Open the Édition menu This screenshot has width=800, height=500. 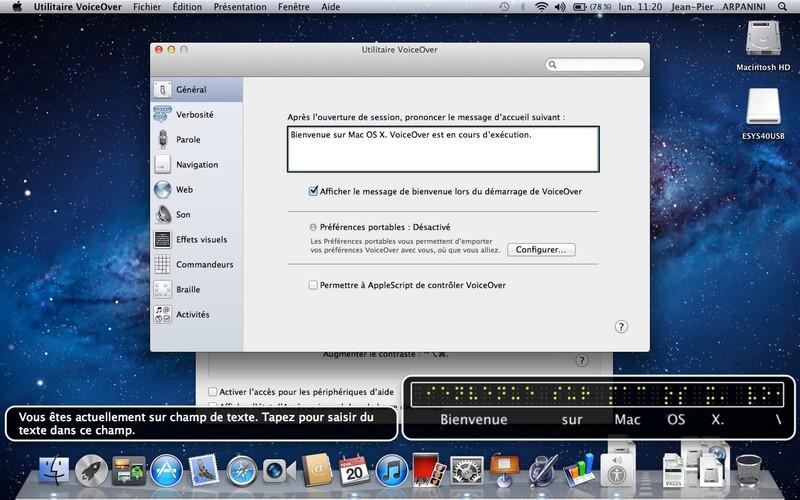coord(187,7)
